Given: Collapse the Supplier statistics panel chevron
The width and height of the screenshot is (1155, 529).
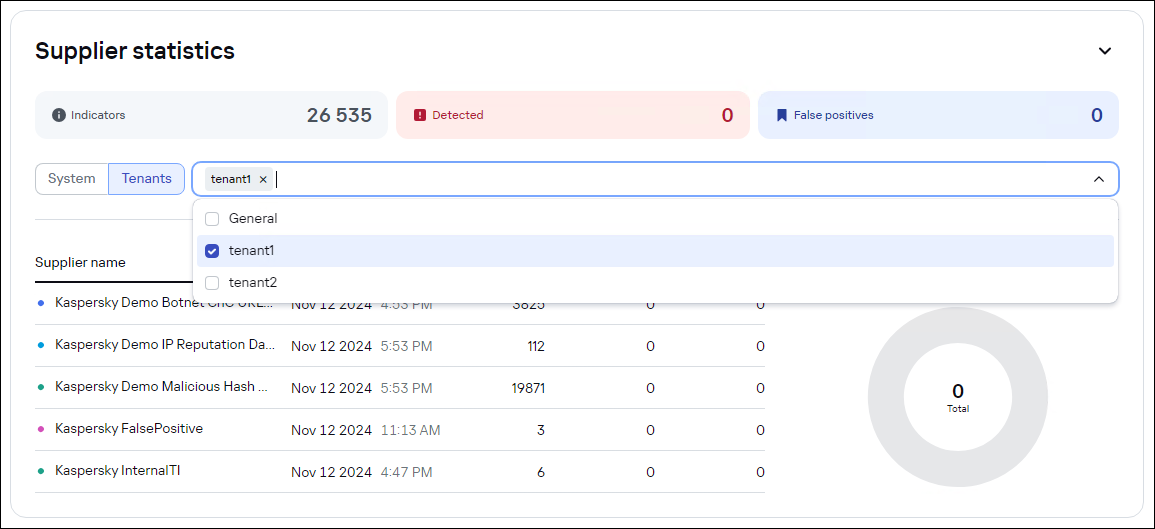Looking at the screenshot, I should [x=1104, y=51].
